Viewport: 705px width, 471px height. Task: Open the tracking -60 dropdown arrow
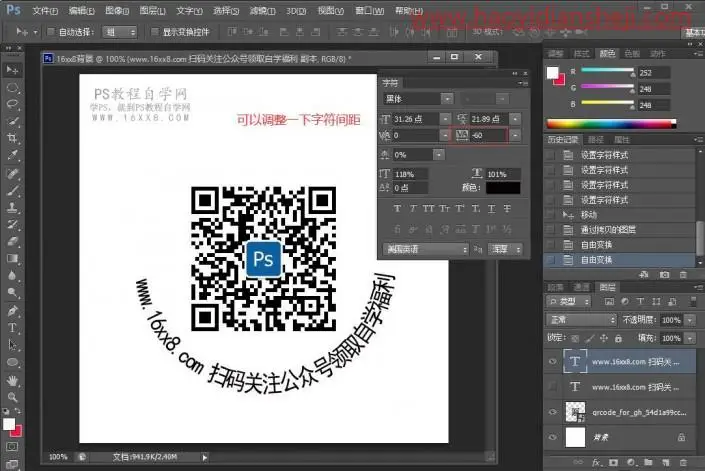tap(515, 135)
